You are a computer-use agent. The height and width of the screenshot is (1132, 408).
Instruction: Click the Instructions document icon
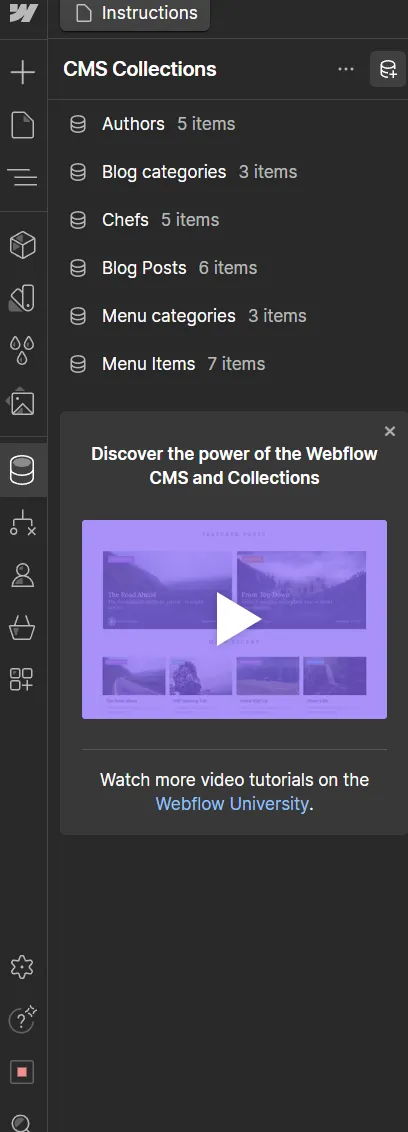click(84, 14)
